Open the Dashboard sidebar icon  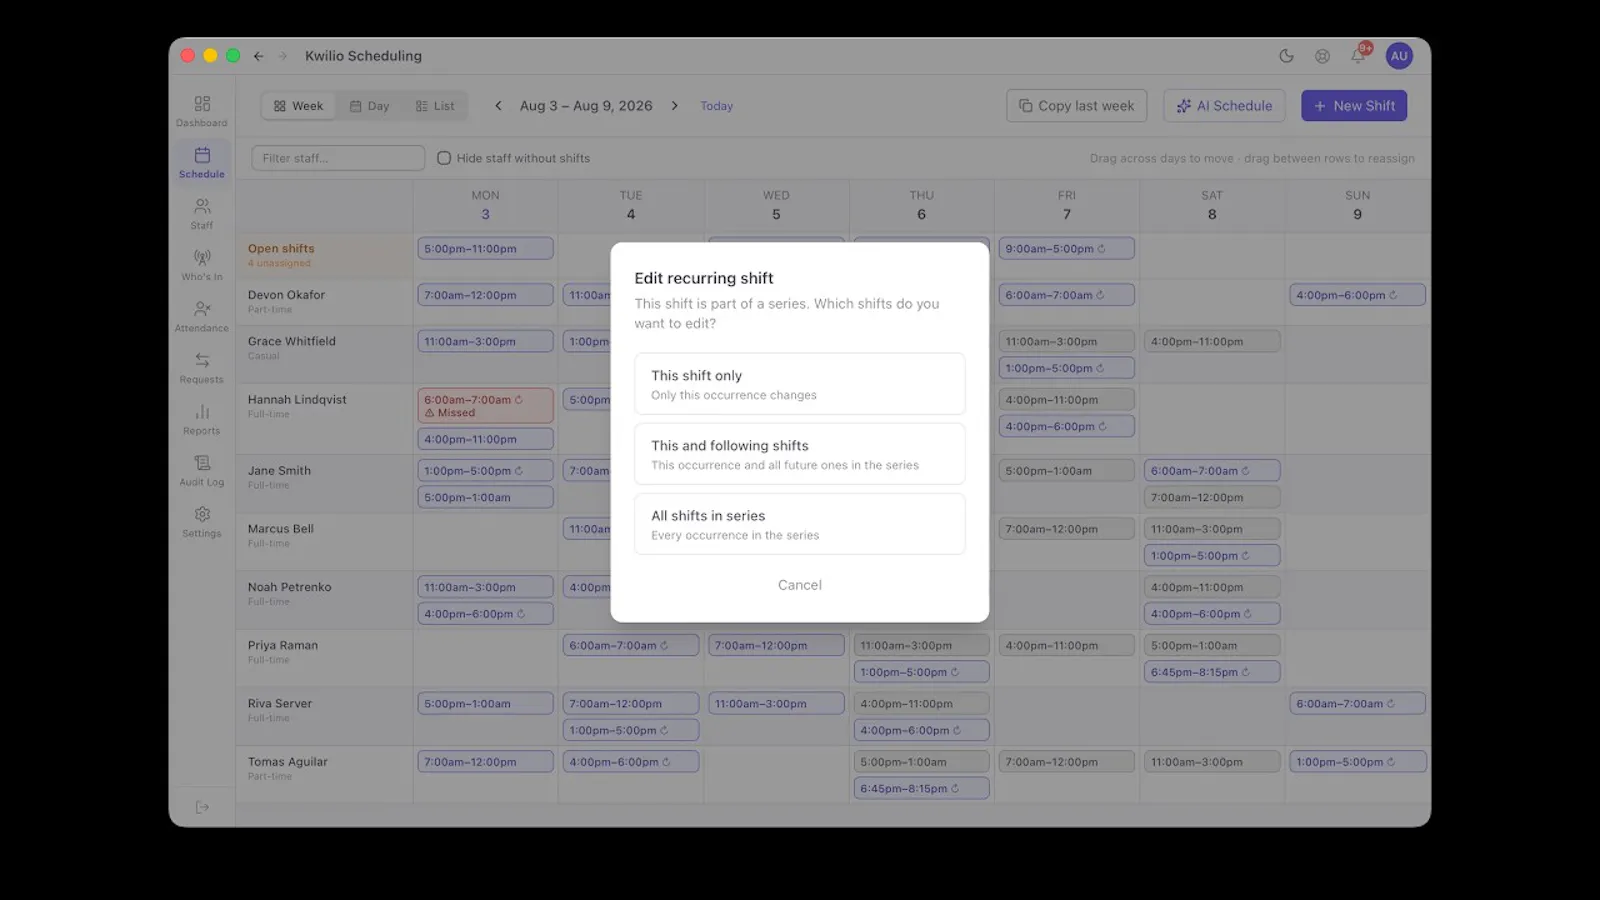tap(202, 111)
